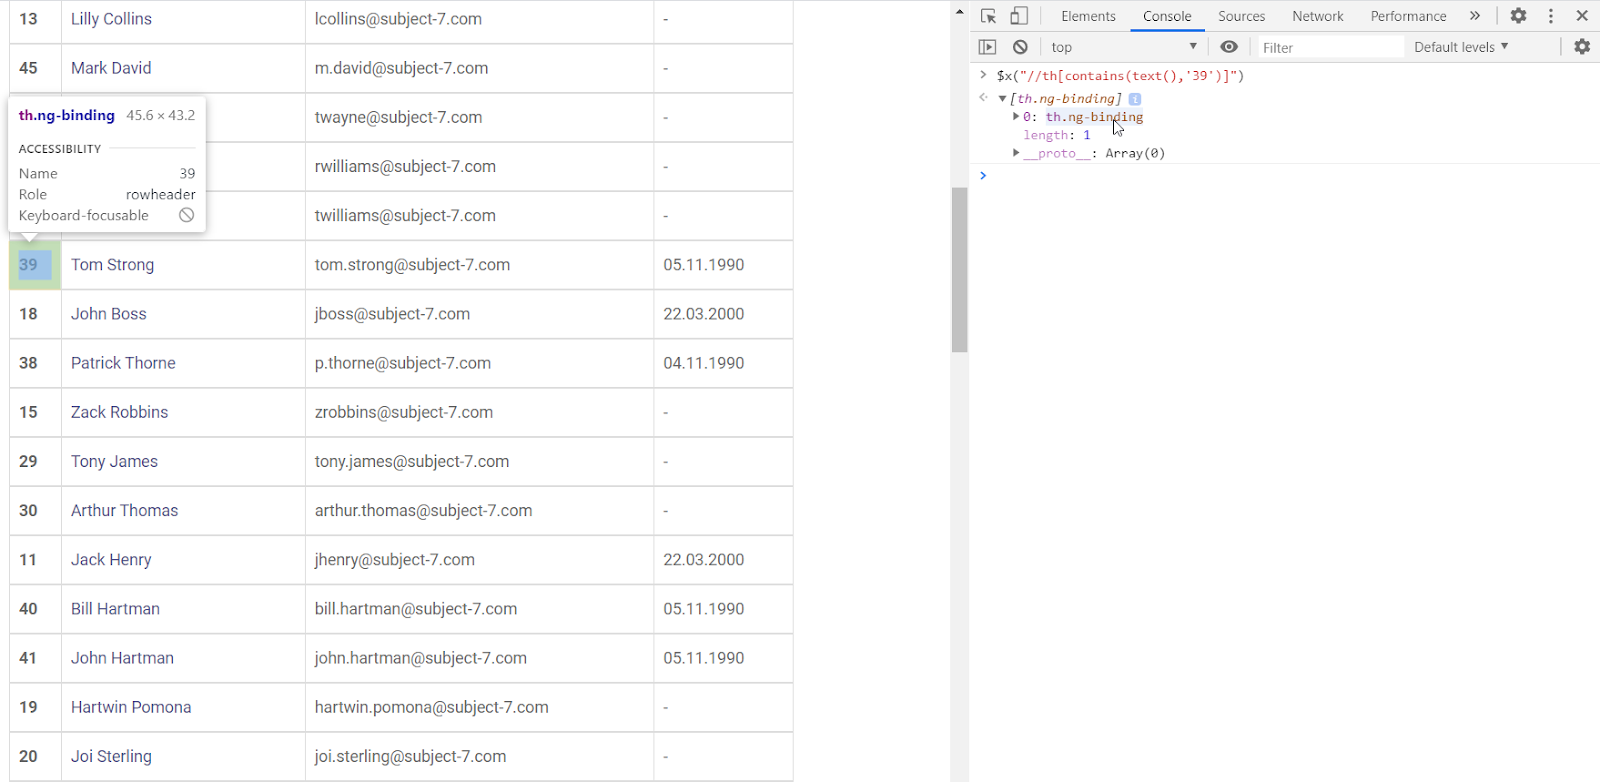Expand the __proto__ Array(0) entry
This screenshot has height=782, width=1600.
pos(1016,153)
